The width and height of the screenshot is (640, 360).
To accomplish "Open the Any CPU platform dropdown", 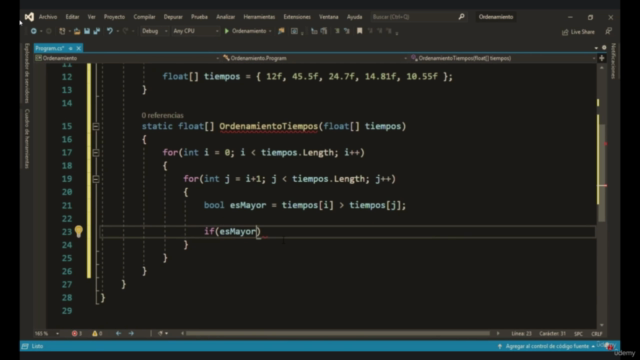I will [x=196, y=31].
